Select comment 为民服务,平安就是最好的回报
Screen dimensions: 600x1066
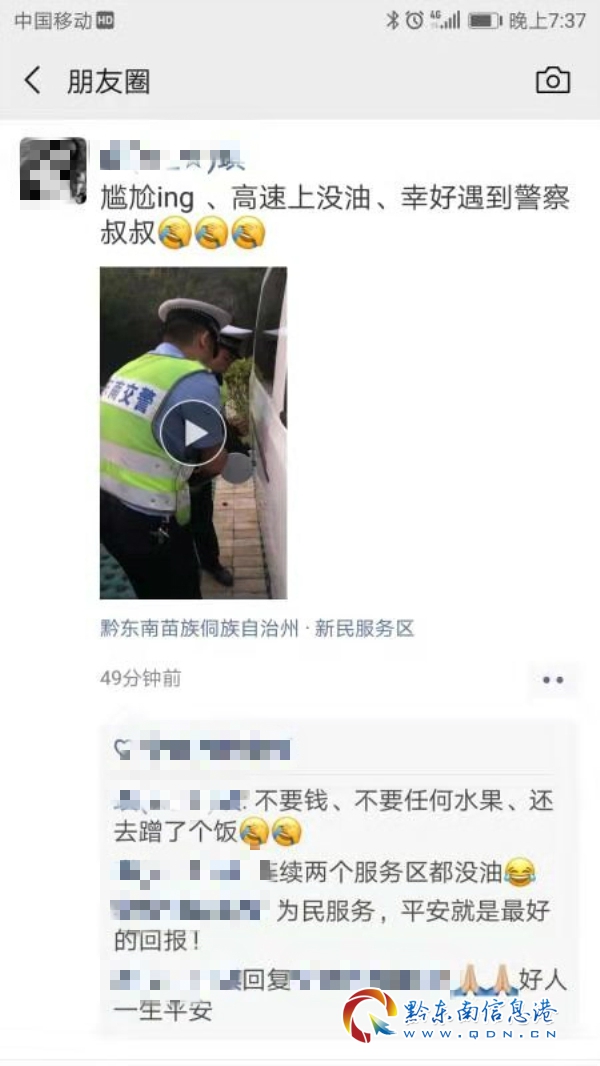click(x=332, y=925)
